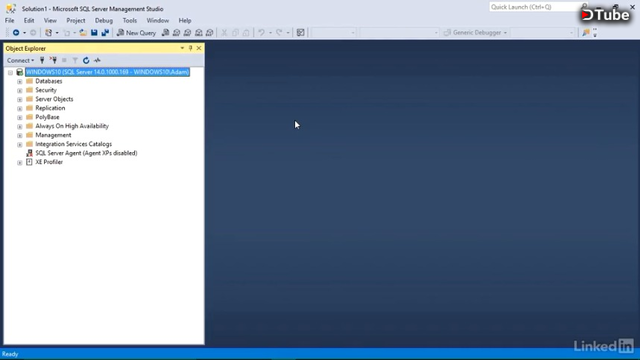Image resolution: width=640 pixels, height=360 pixels.
Task: Click the Ready status bar text
Action: (10, 354)
